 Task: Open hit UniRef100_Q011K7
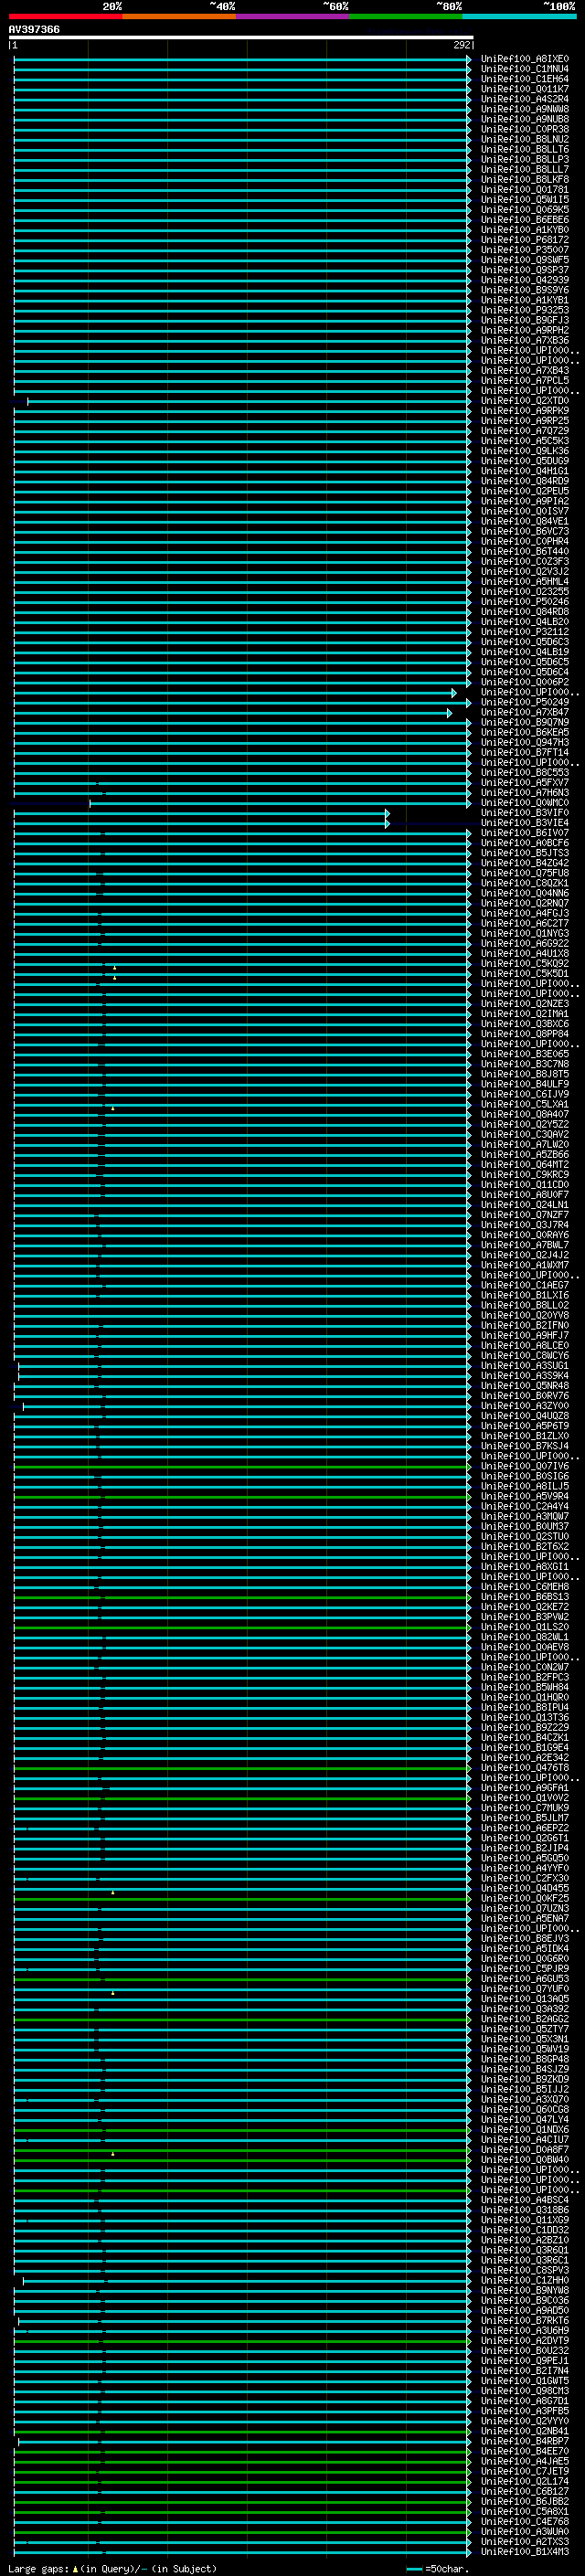(x=524, y=89)
